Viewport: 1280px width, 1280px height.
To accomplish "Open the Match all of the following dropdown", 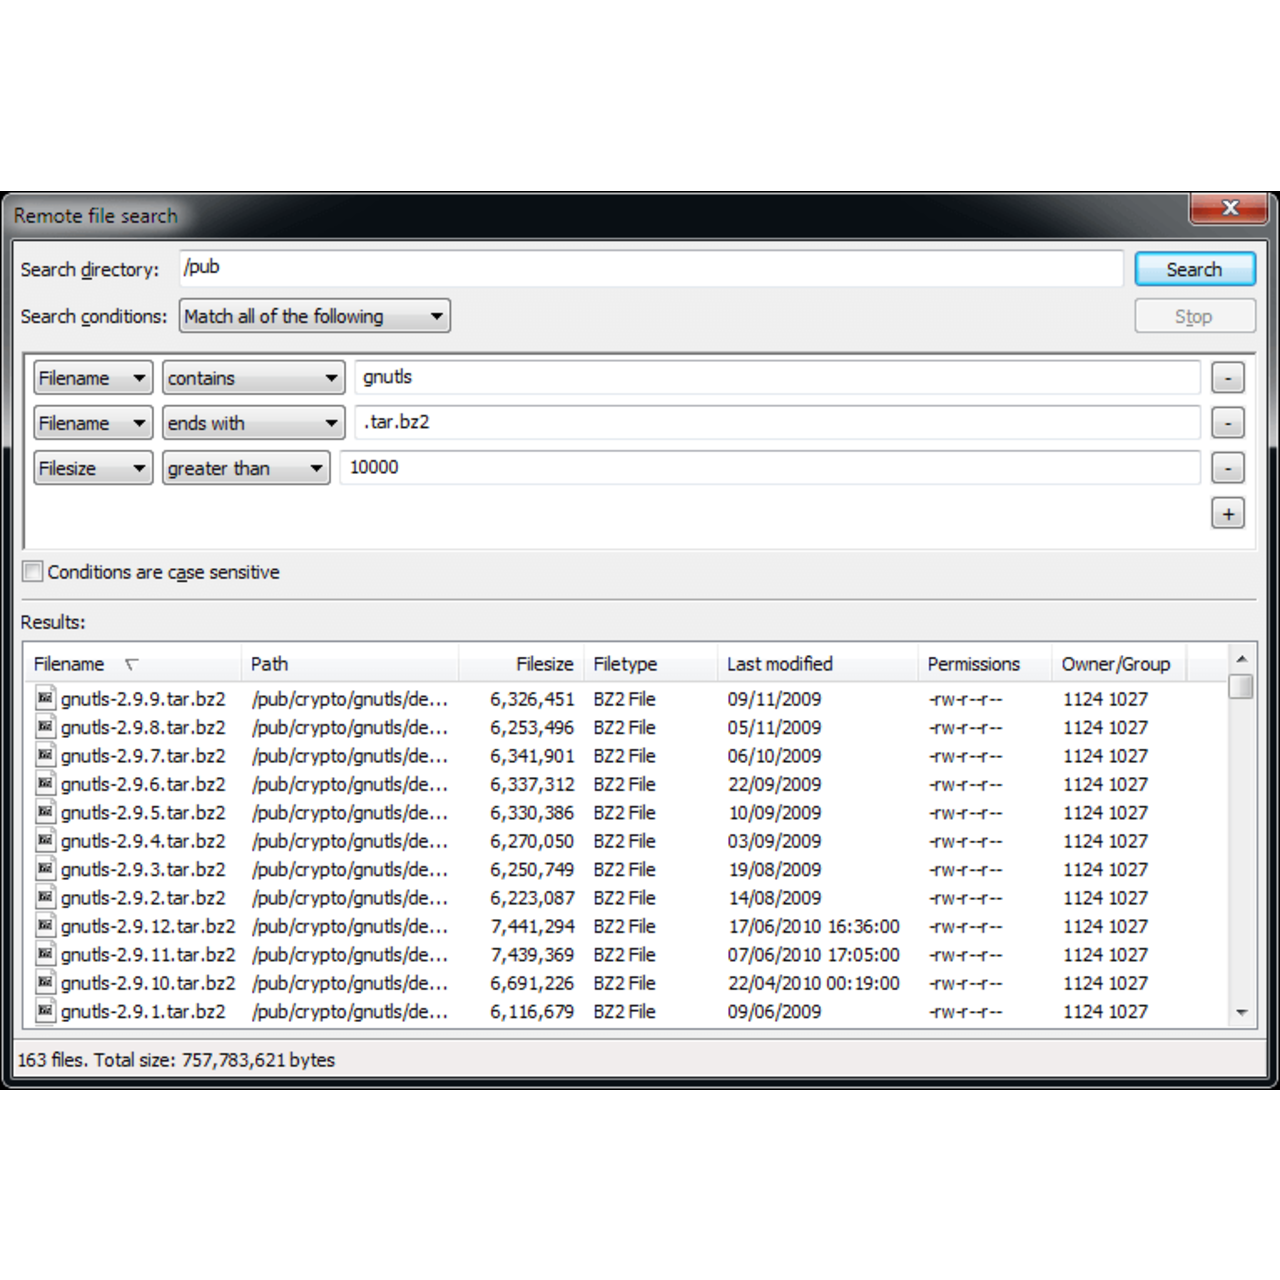I will coord(314,316).
